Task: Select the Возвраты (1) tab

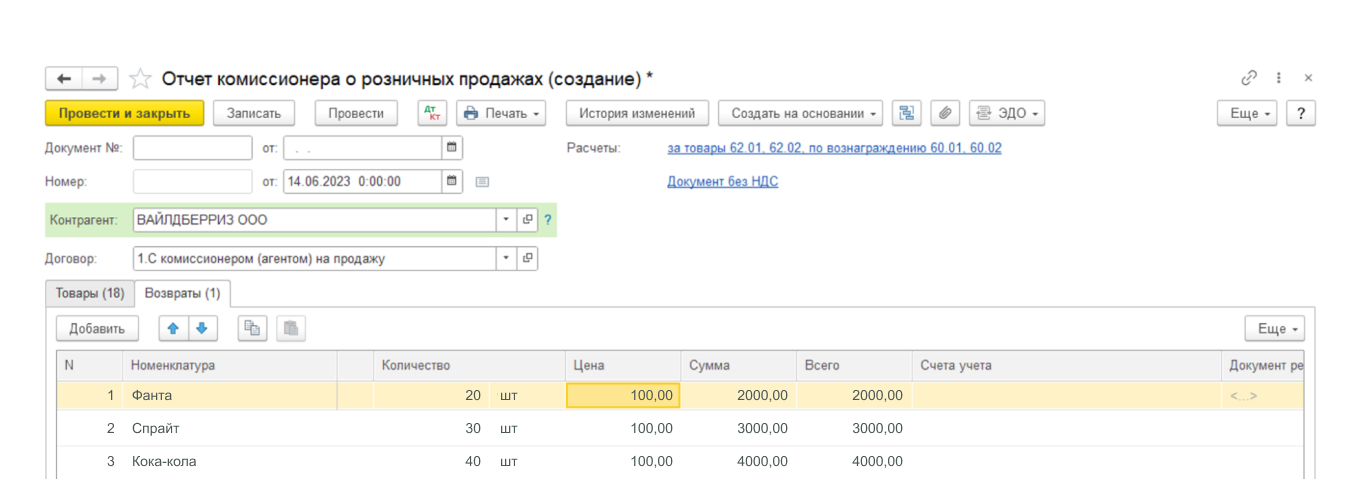Action: pyautogui.click(x=182, y=293)
